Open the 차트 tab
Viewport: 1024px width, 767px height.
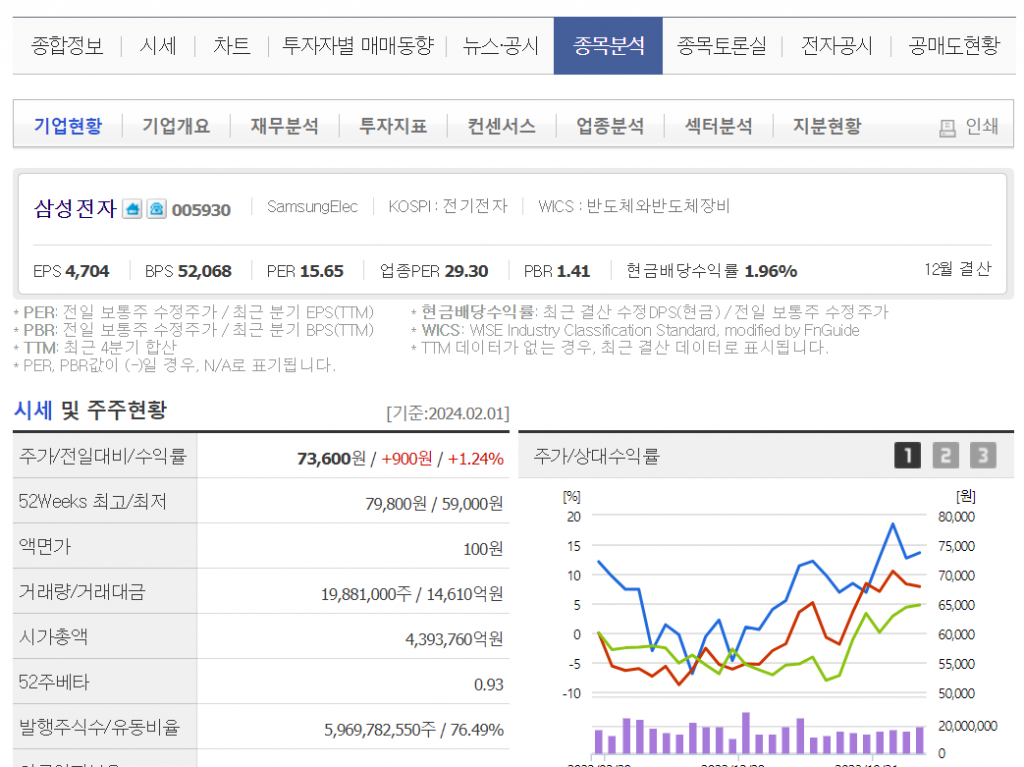pos(232,46)
